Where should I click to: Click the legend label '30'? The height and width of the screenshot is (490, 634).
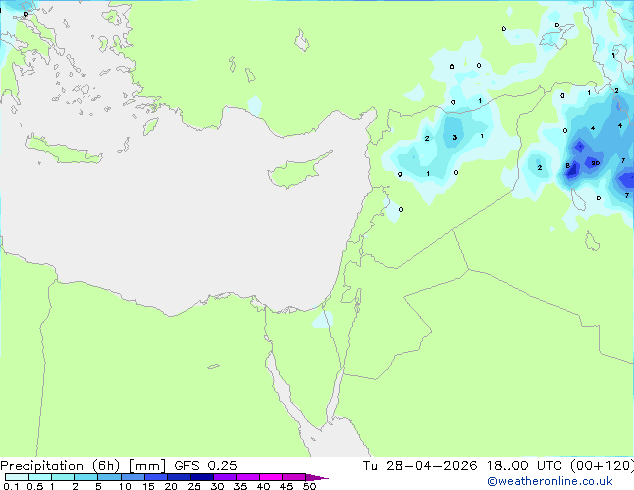click(x=217, y=486)
